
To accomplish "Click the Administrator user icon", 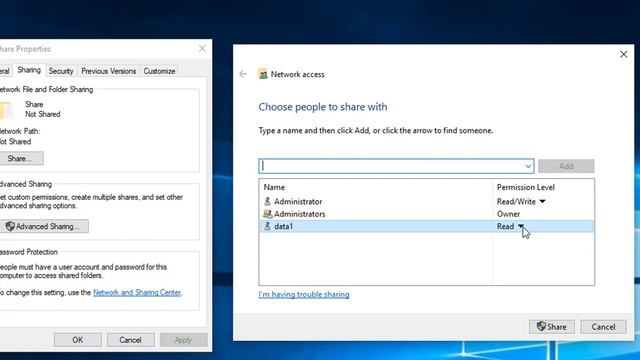I will [x=267, y=201].
